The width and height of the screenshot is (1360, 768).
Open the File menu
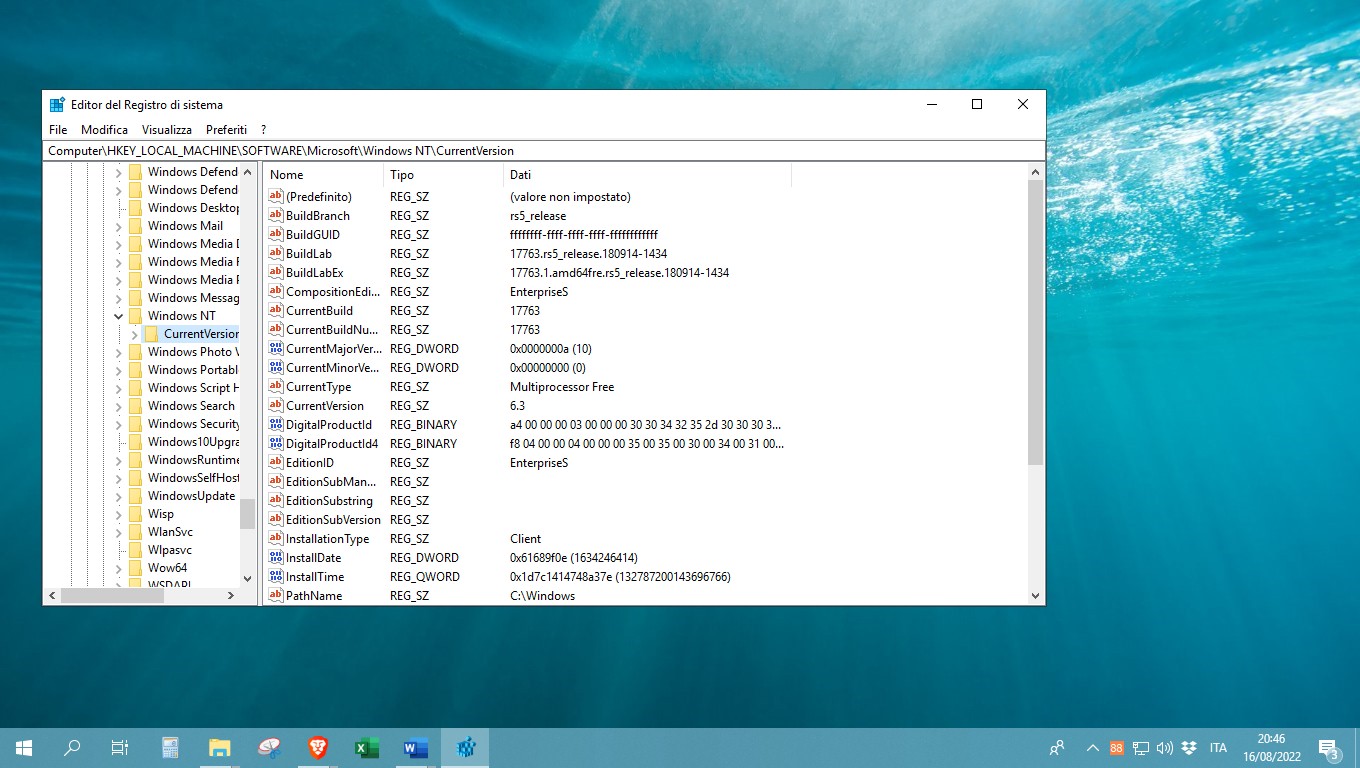click(58, 130)
